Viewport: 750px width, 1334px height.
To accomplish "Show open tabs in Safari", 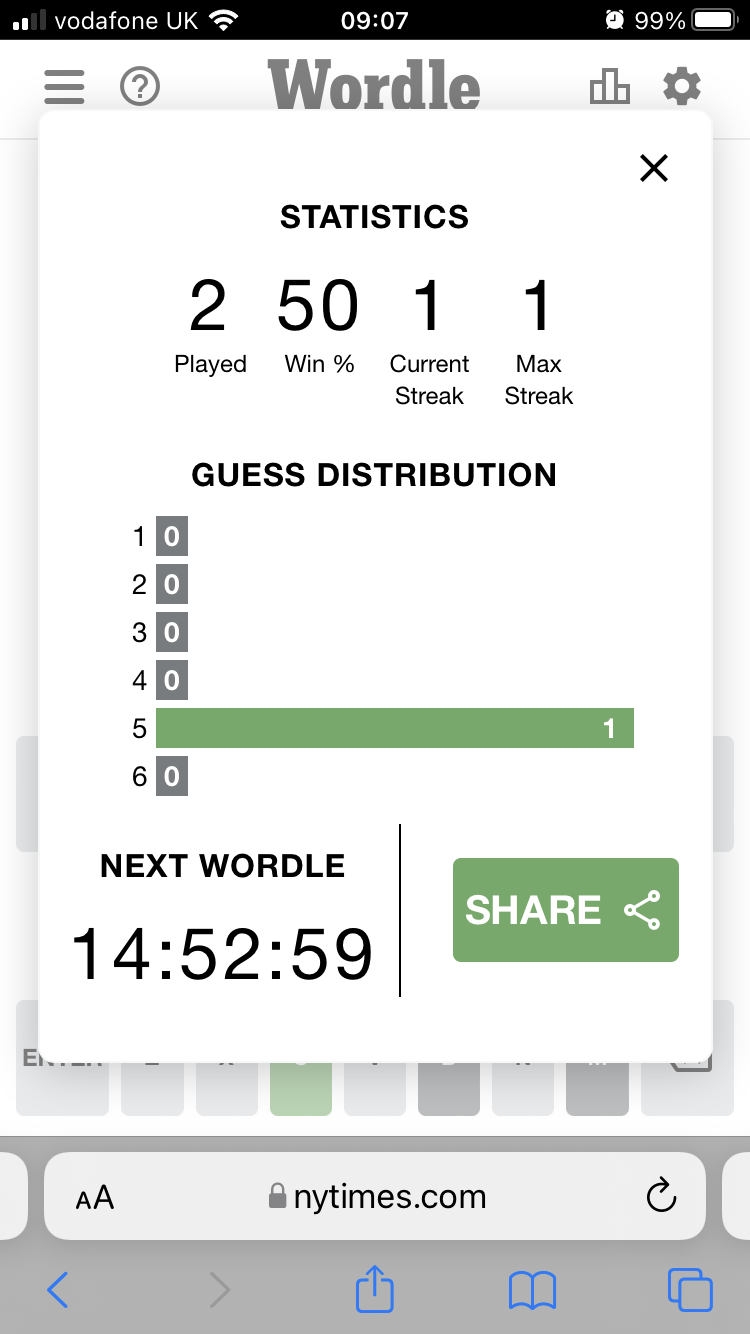I will pyautogui.click(x=690, y=1290).
